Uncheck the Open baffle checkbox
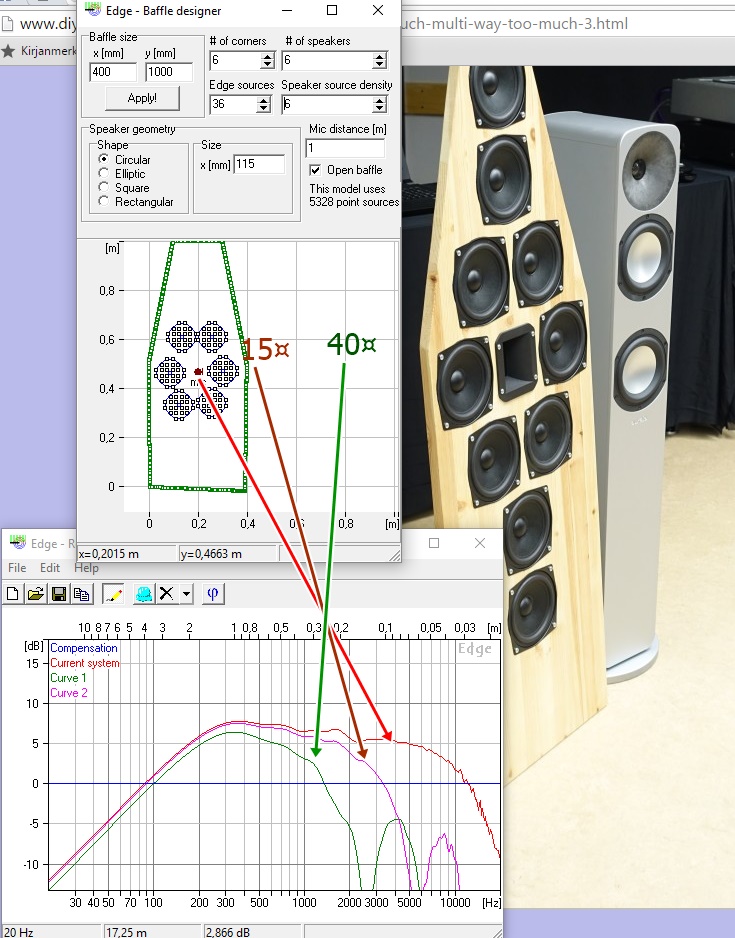 point(315,170)
